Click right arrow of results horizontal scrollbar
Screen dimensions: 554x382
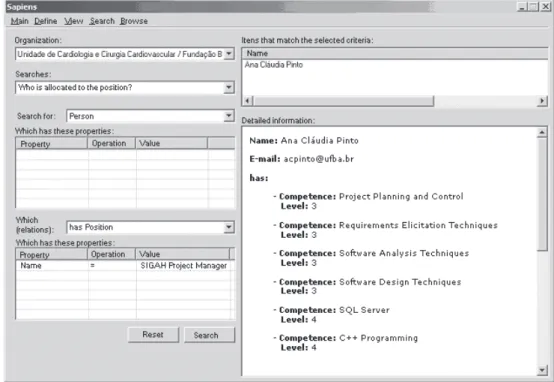(x=542, y=101)
